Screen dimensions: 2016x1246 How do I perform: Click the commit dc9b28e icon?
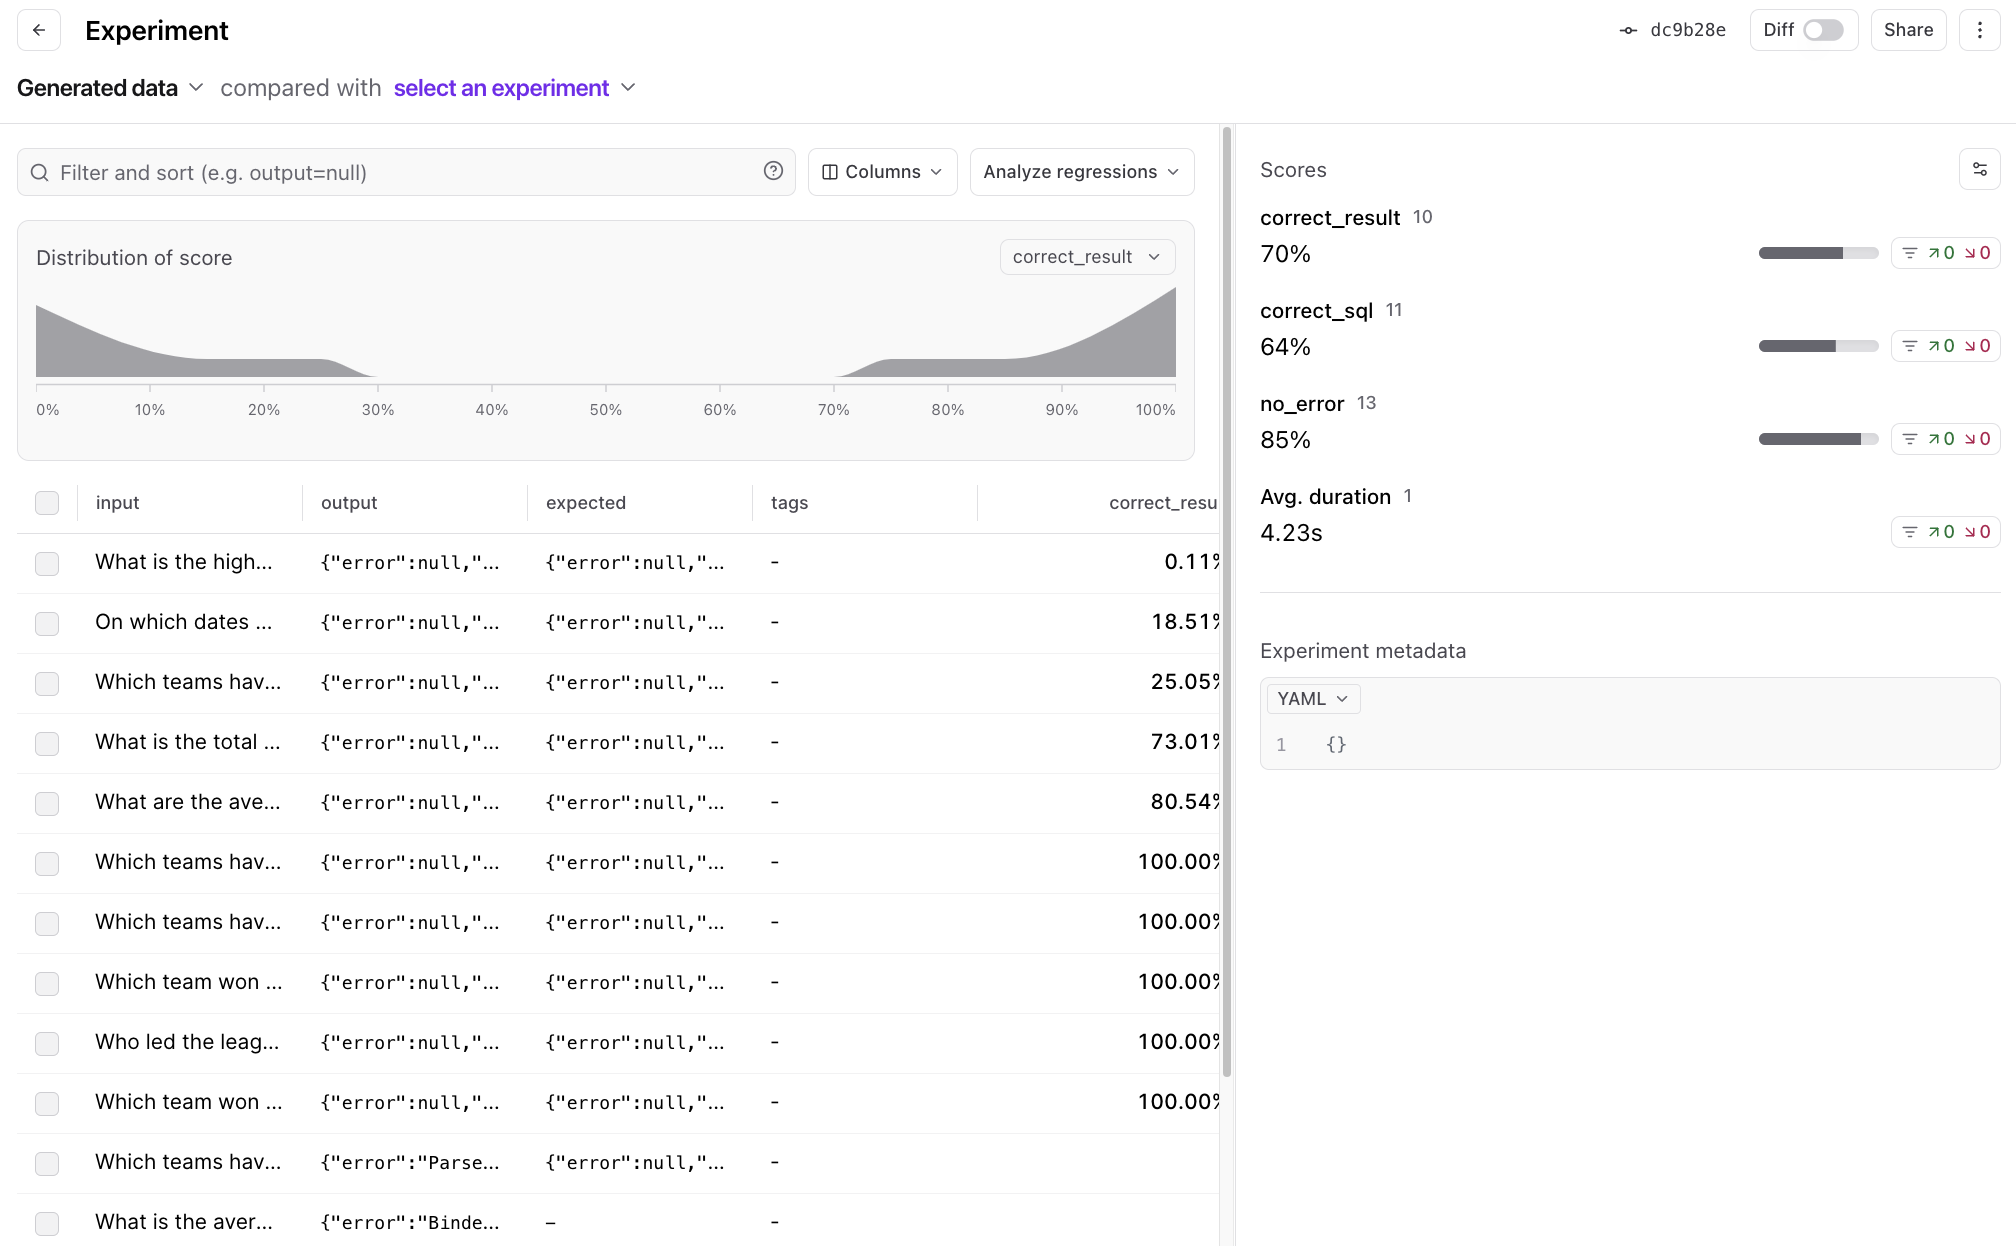point(1628,31)
